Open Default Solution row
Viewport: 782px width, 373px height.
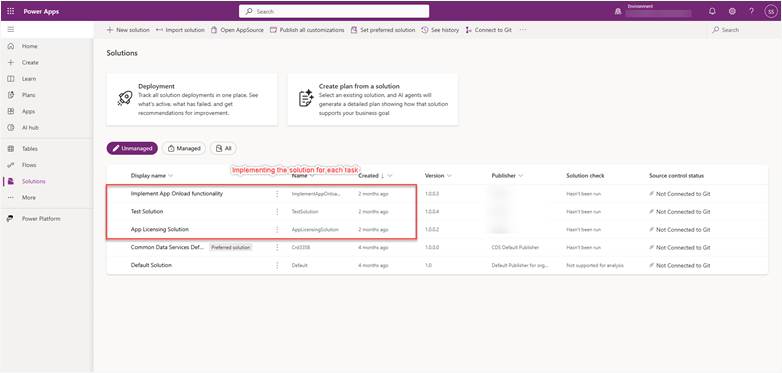pyautogui.click(x=151, y=265)
